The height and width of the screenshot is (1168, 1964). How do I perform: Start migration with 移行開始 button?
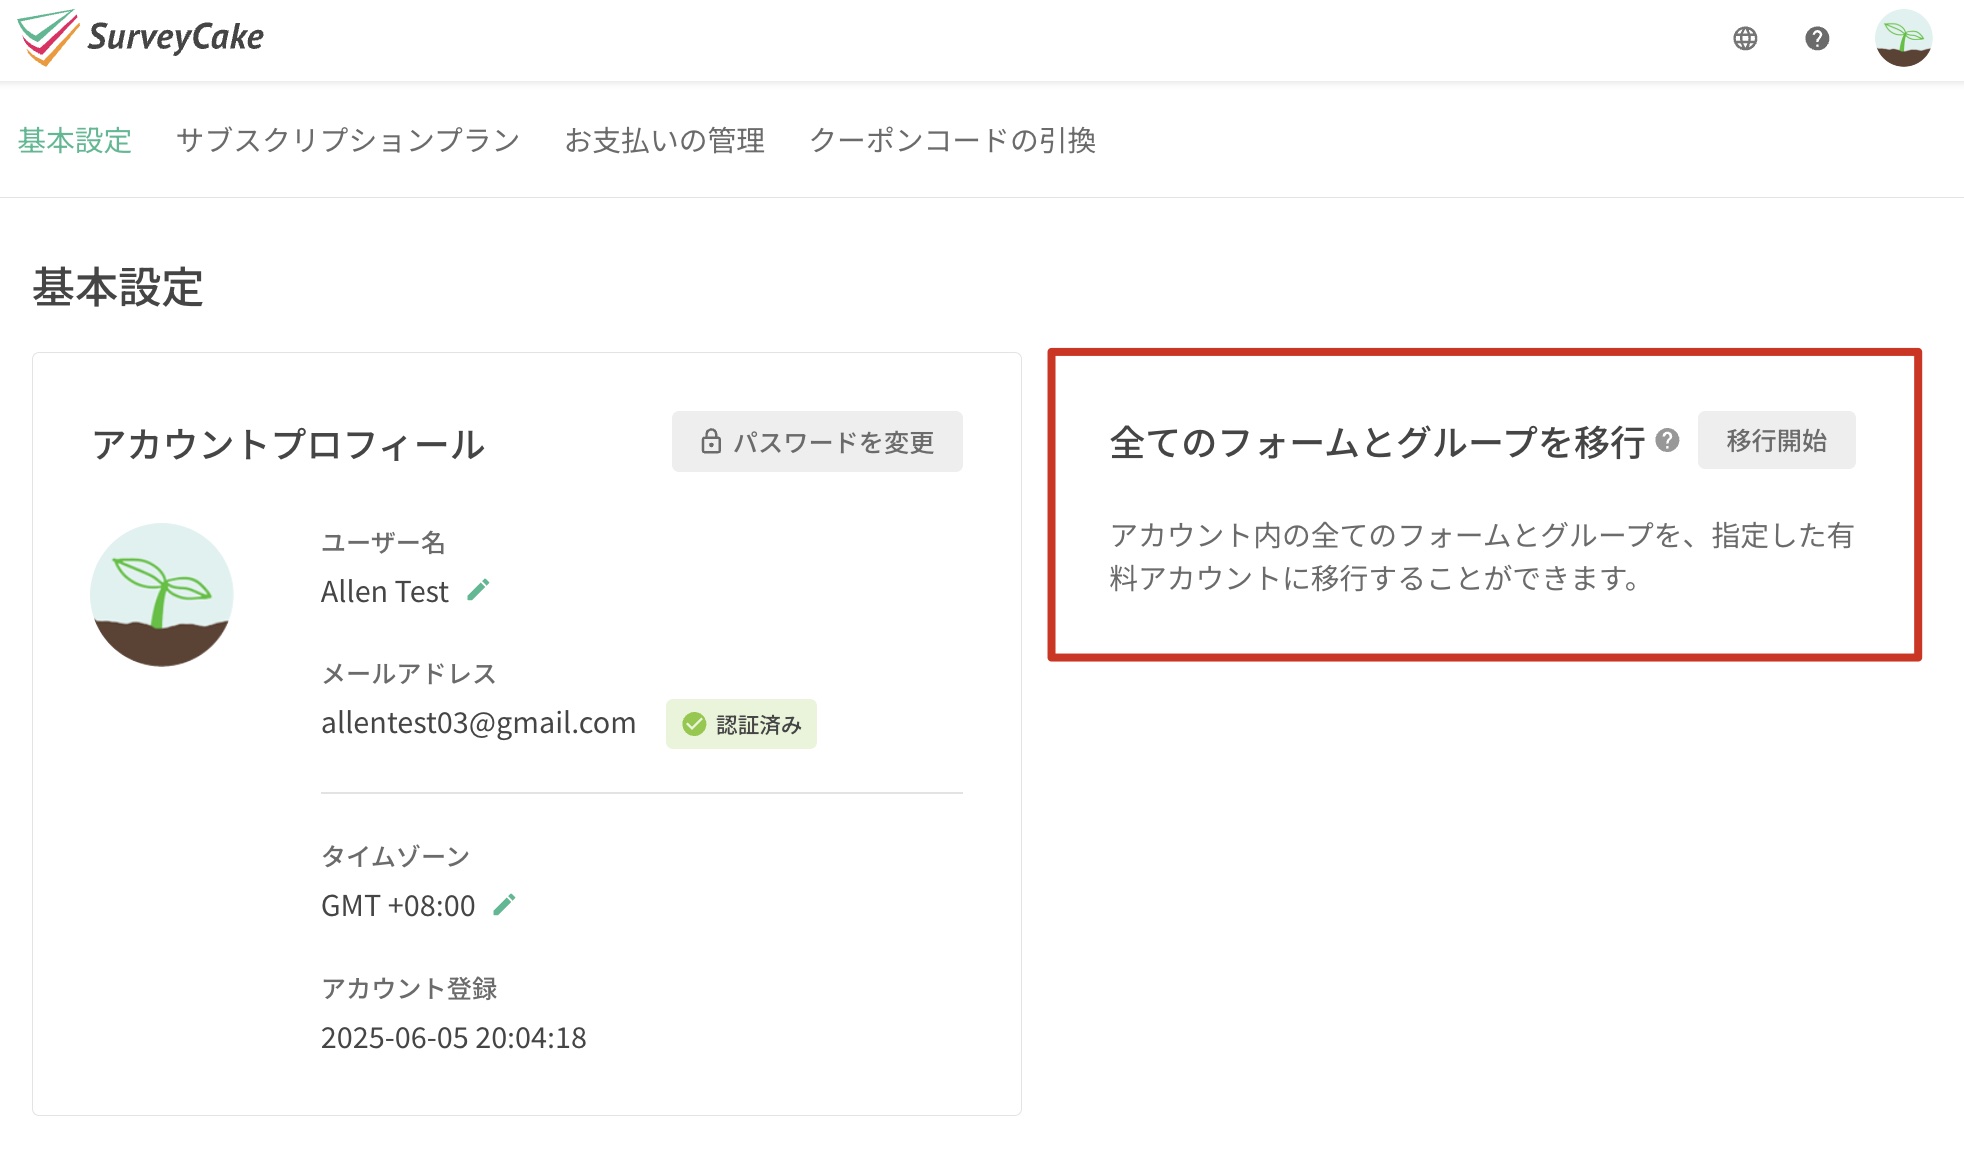pyautogui.click(x=1776, y=440)
